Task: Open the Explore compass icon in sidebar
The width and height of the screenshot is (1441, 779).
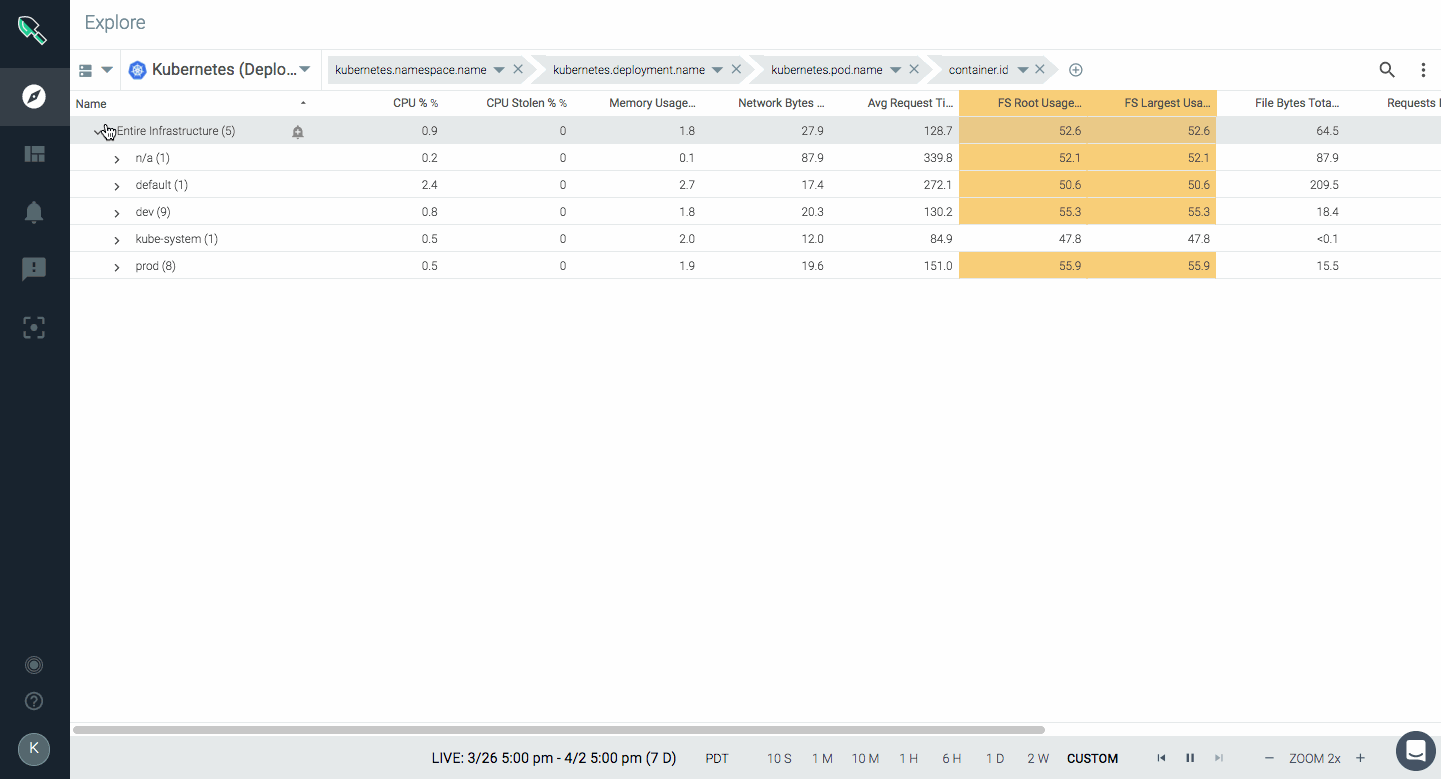Action: click(34, 97)
